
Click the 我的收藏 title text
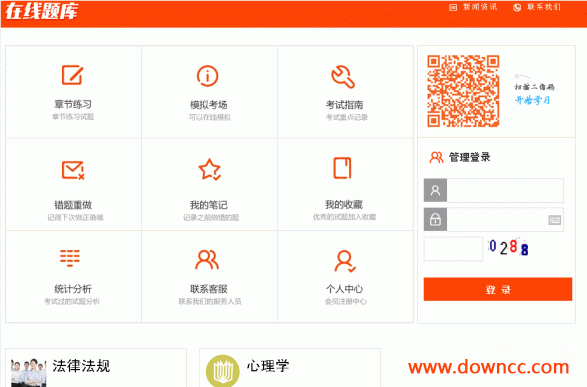click(344, 205)
